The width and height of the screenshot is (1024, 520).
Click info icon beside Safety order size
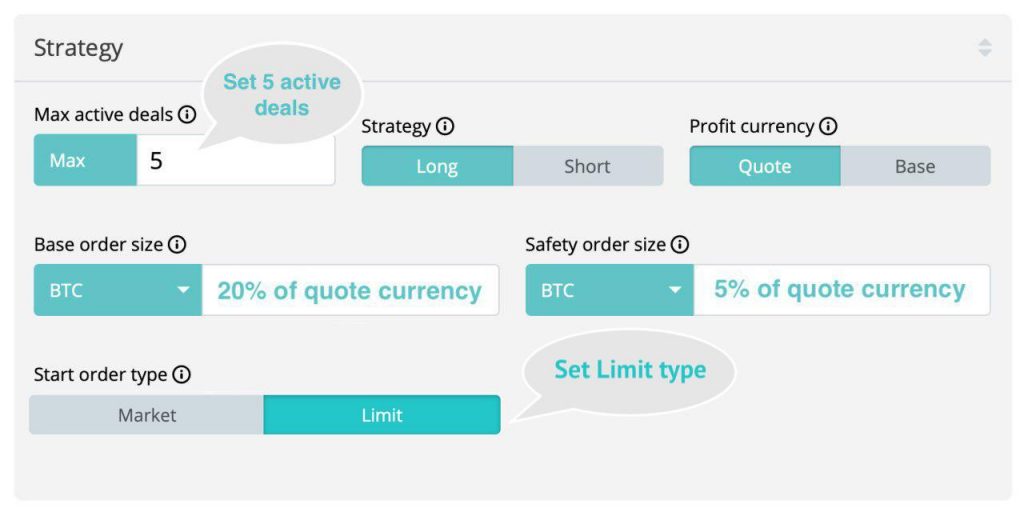pyautogui.click(x=680, y=245)
